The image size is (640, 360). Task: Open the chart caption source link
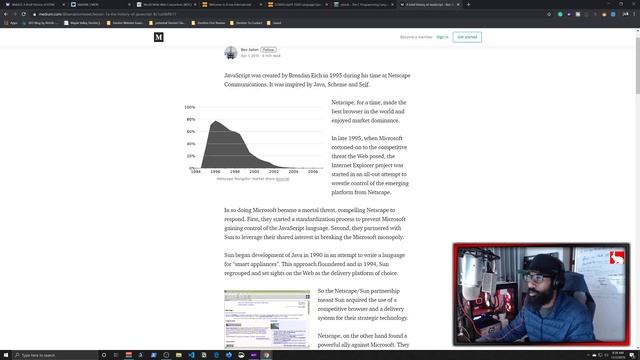282,179
